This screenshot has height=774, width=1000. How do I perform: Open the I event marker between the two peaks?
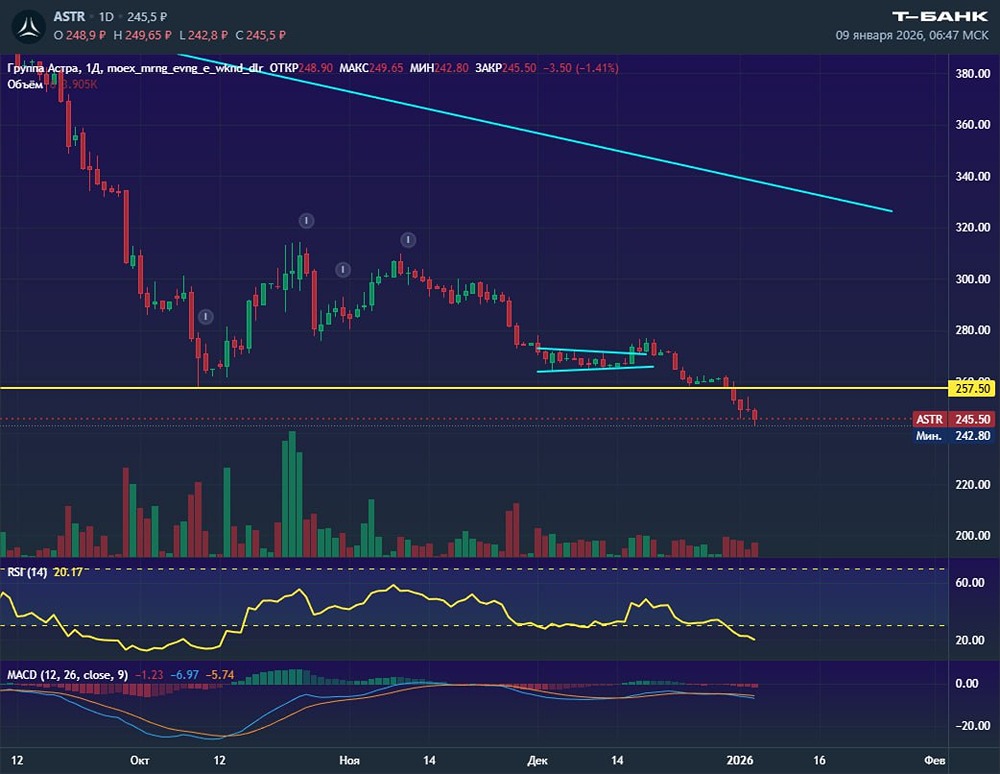tap(342, 270)
